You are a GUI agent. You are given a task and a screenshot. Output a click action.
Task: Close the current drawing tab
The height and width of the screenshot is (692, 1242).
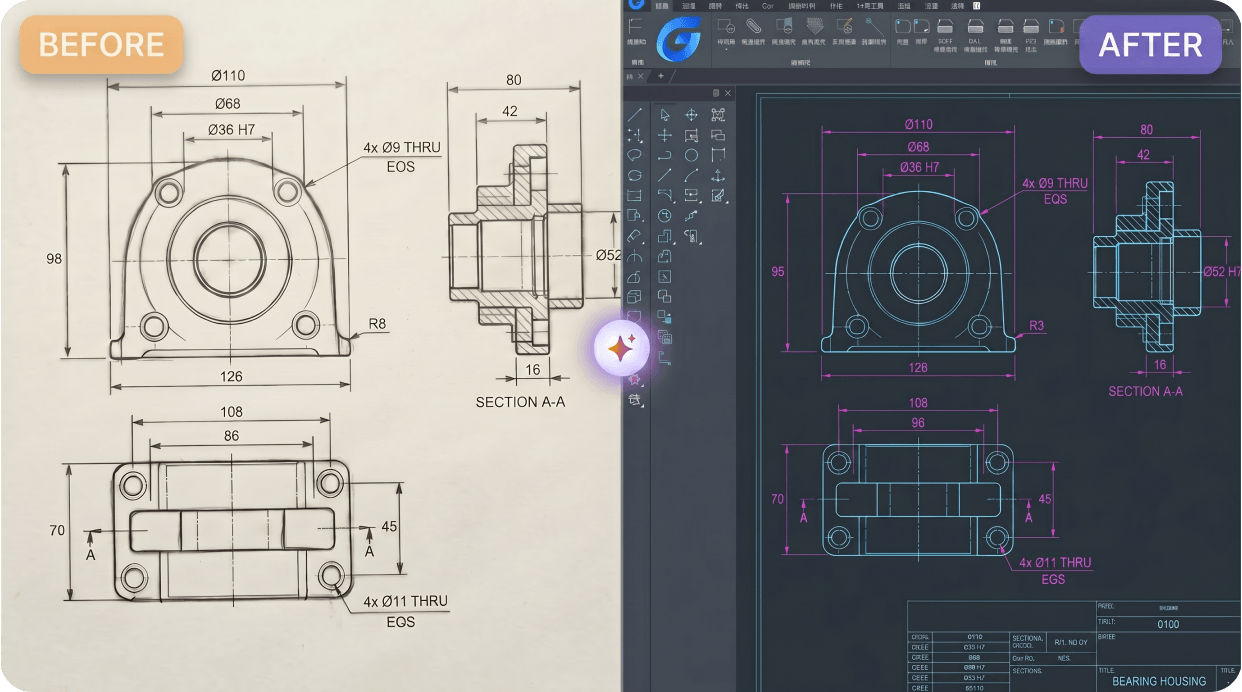(x=640, y=75)
